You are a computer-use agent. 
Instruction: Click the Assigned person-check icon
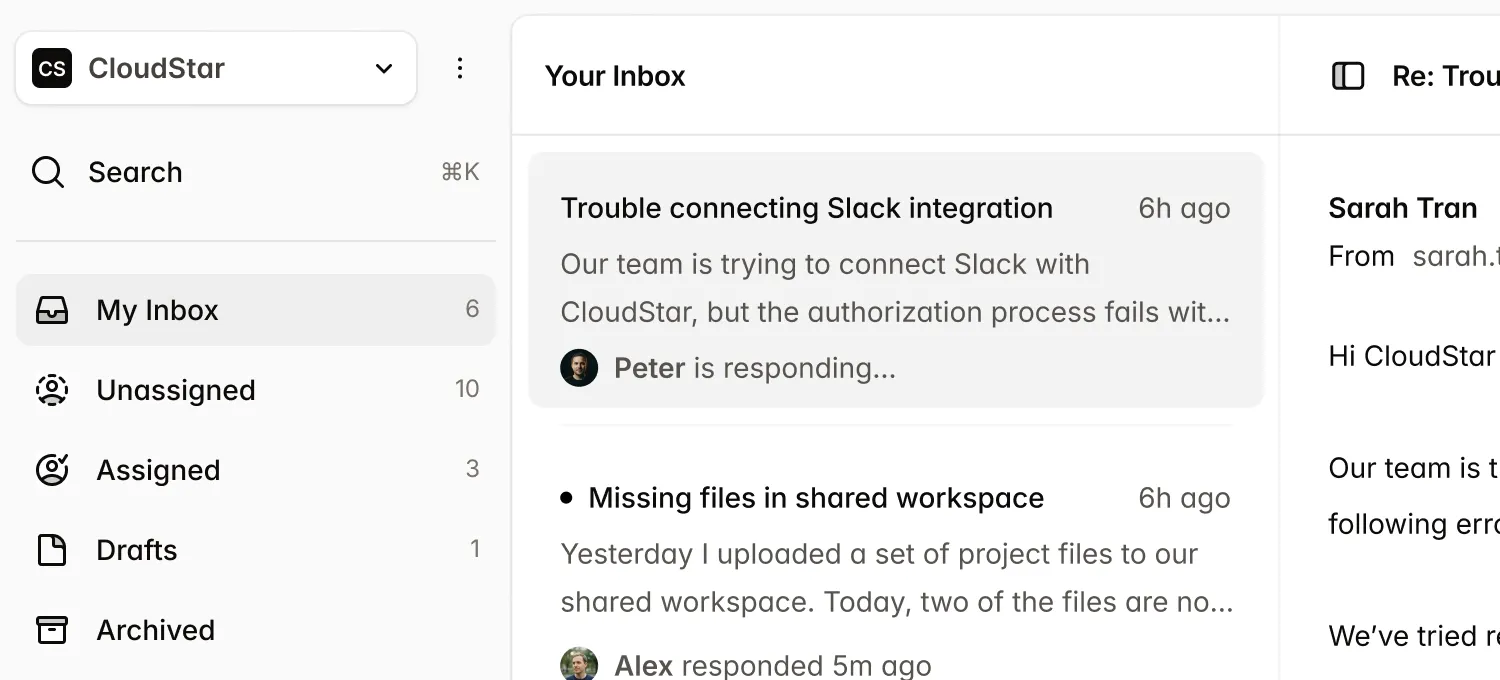coord(52,470)
